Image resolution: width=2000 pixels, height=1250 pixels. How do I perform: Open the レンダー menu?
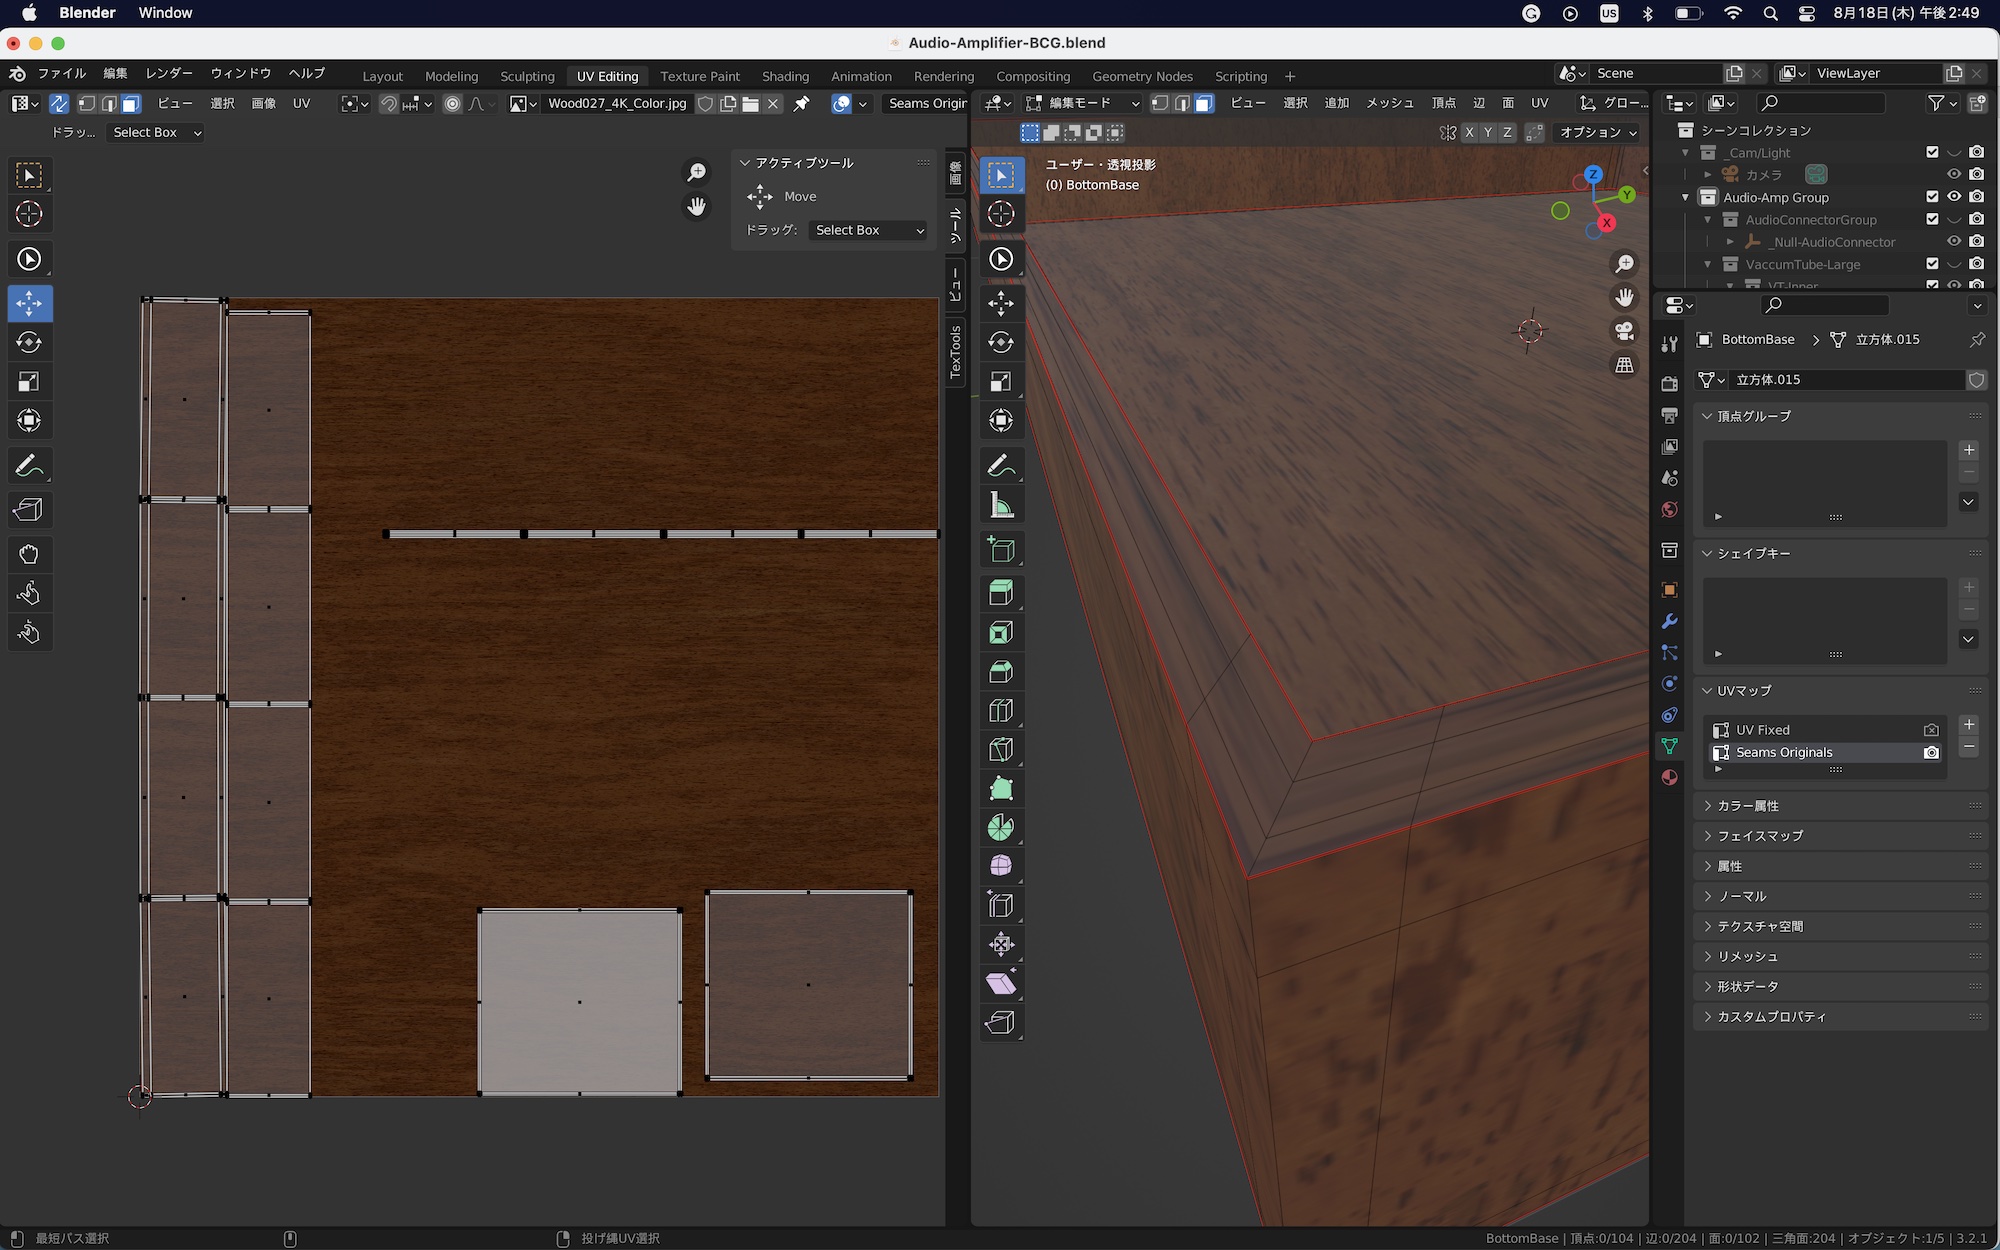169,73
